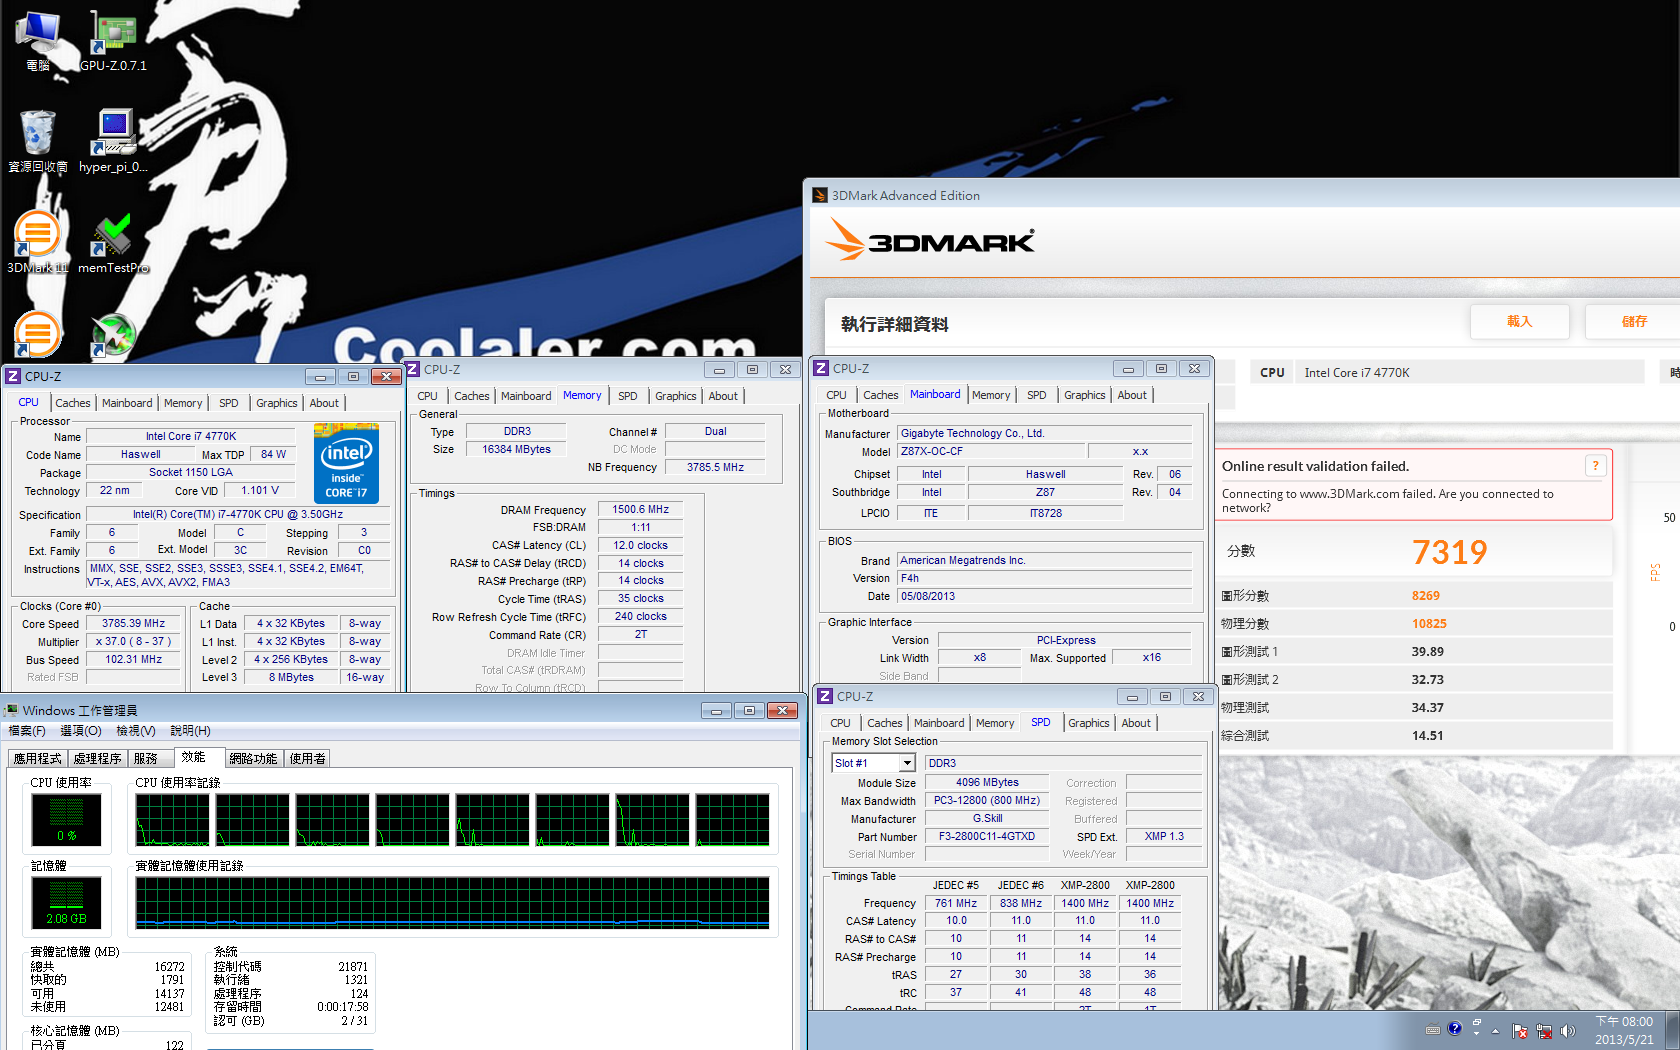
Task: Launch the GPU-Z.0.7.1 desktop shortcut
Action: 113,40
